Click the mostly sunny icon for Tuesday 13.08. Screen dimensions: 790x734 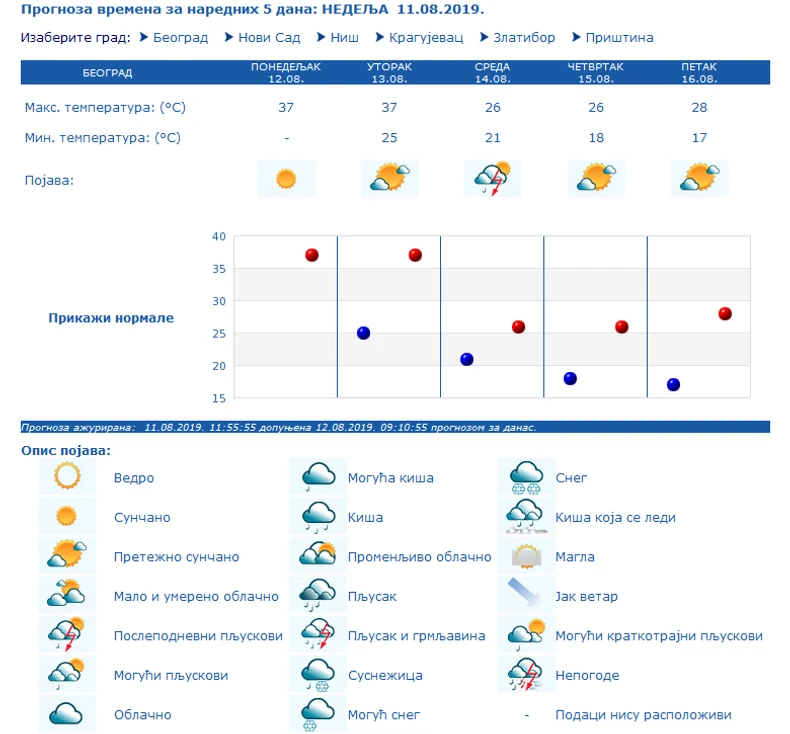tap(389, 179)
